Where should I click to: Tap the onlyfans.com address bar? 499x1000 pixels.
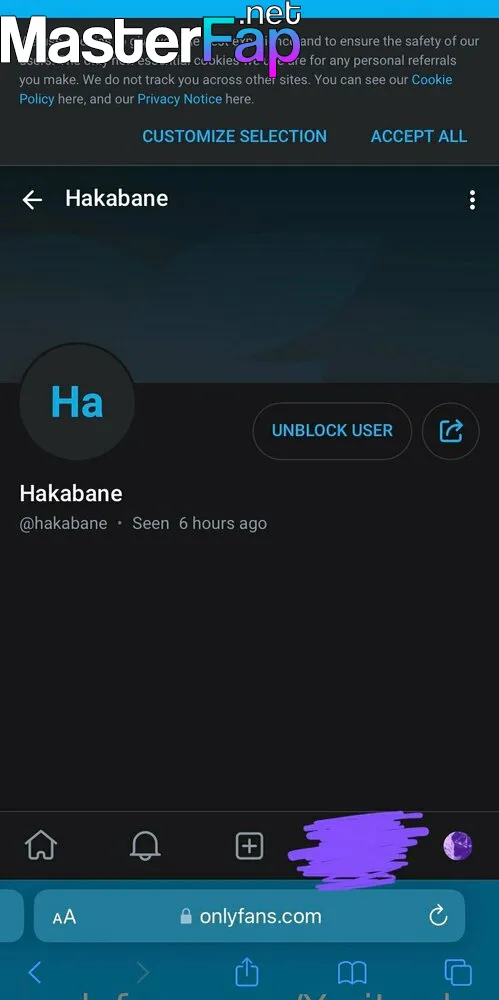tap(250, 916)
